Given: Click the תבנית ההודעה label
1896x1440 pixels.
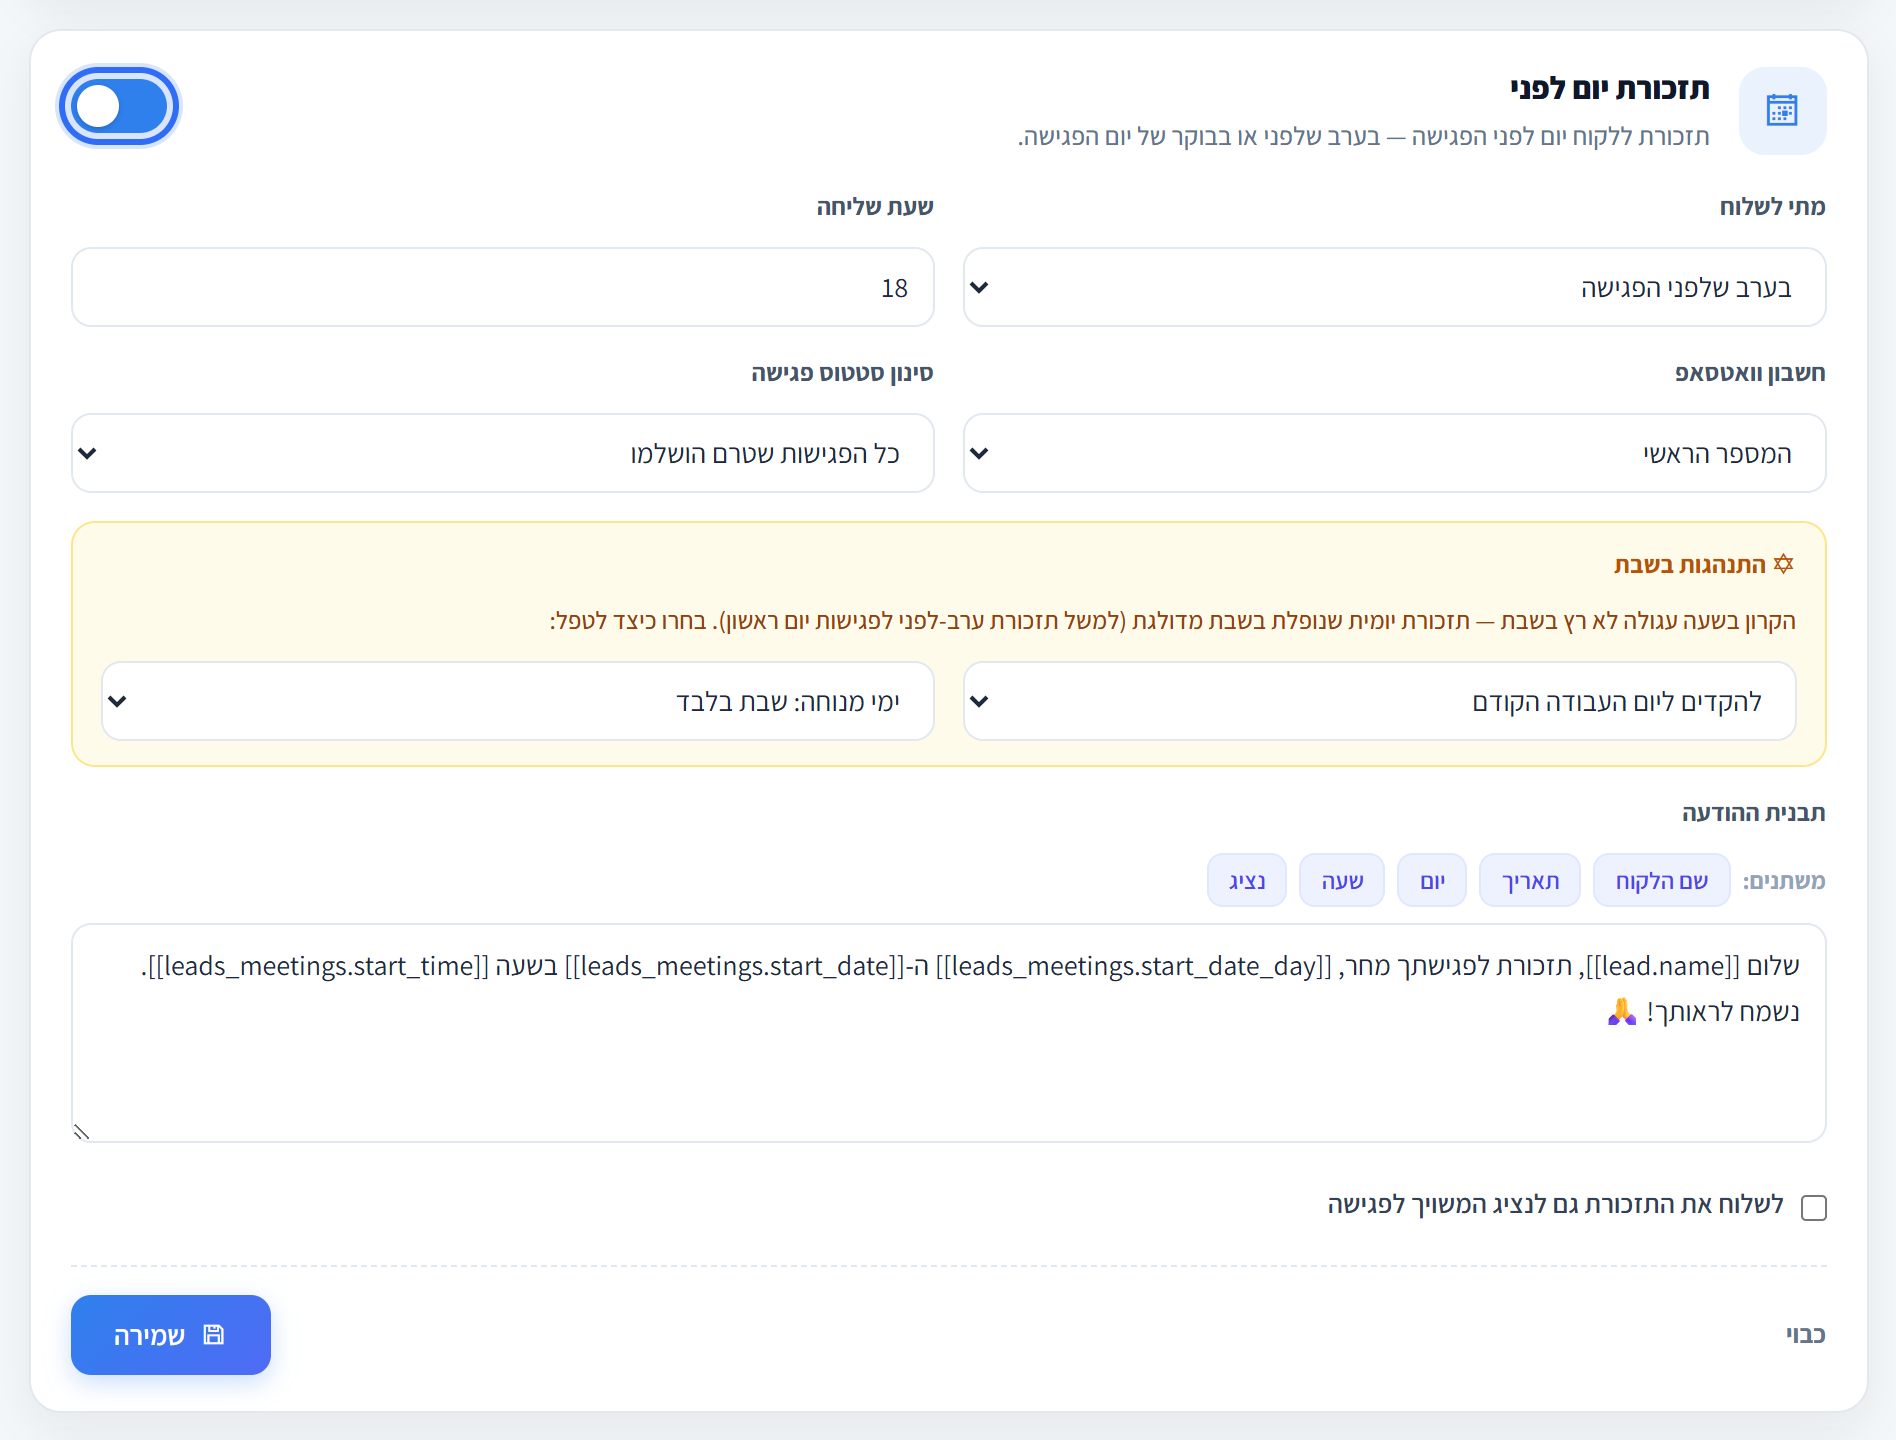Looking at the screenshot, I should (x=1754, y=812).
